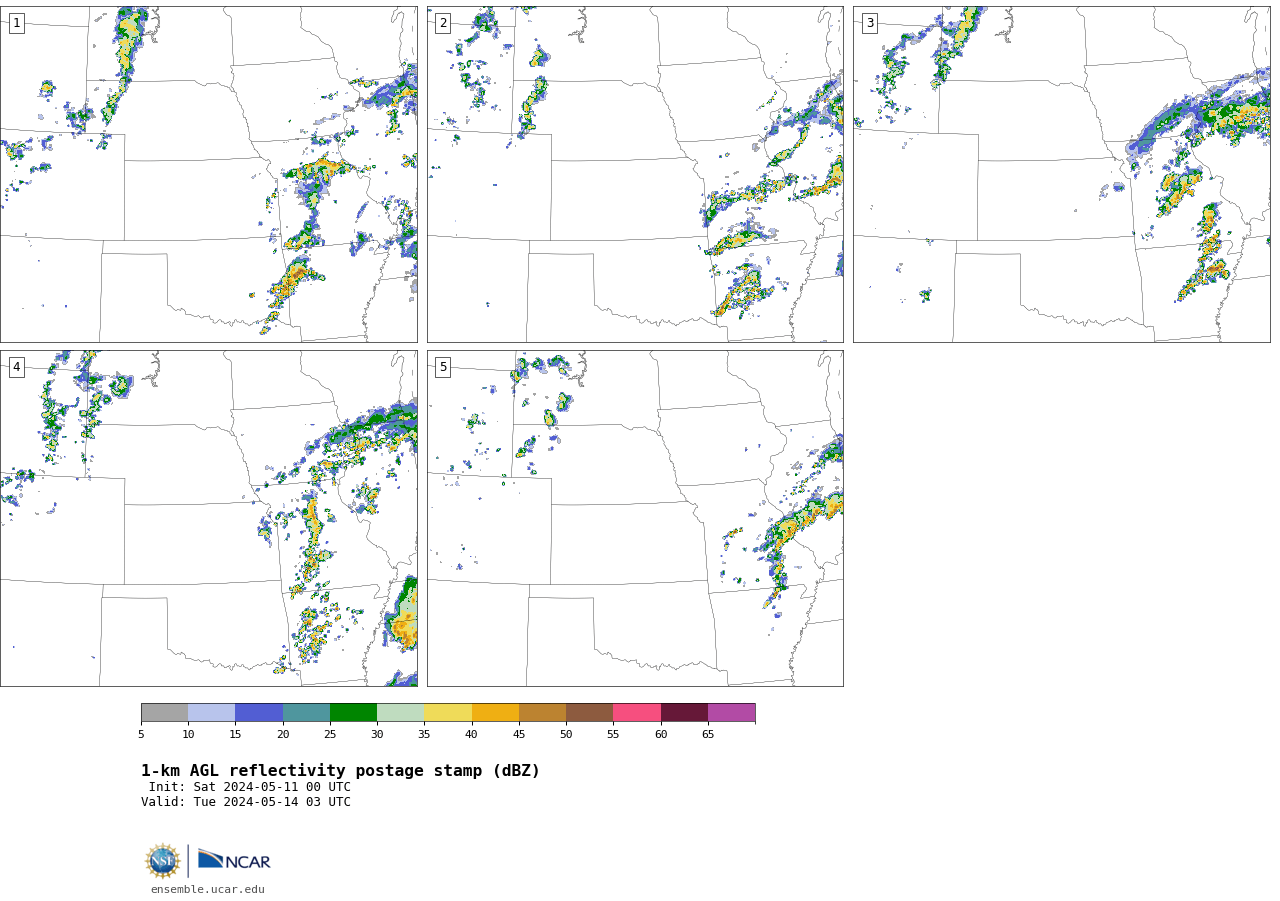Click the pink 55-60 dBZ swatch

[637, 712]
